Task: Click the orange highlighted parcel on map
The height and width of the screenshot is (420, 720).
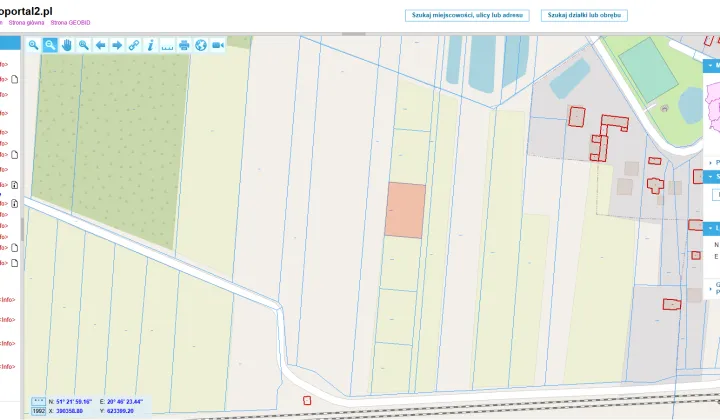Action: [x=405, y=210]
